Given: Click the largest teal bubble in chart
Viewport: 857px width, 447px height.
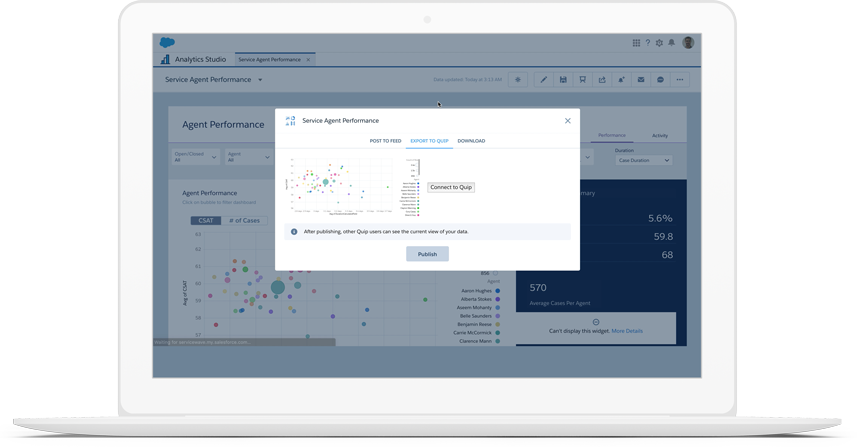Looking at the screenshot, I should tap(278, 287).
